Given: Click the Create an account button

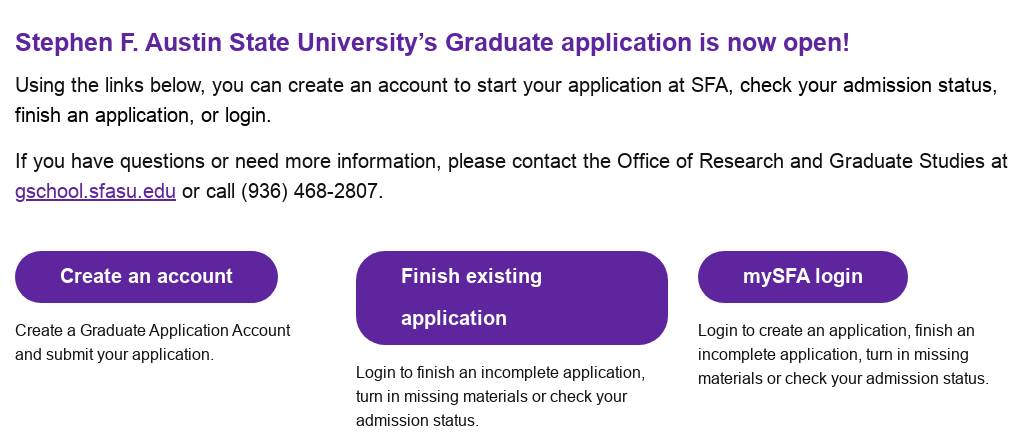Looking at the screenshot, I should (x=146, y=277).
